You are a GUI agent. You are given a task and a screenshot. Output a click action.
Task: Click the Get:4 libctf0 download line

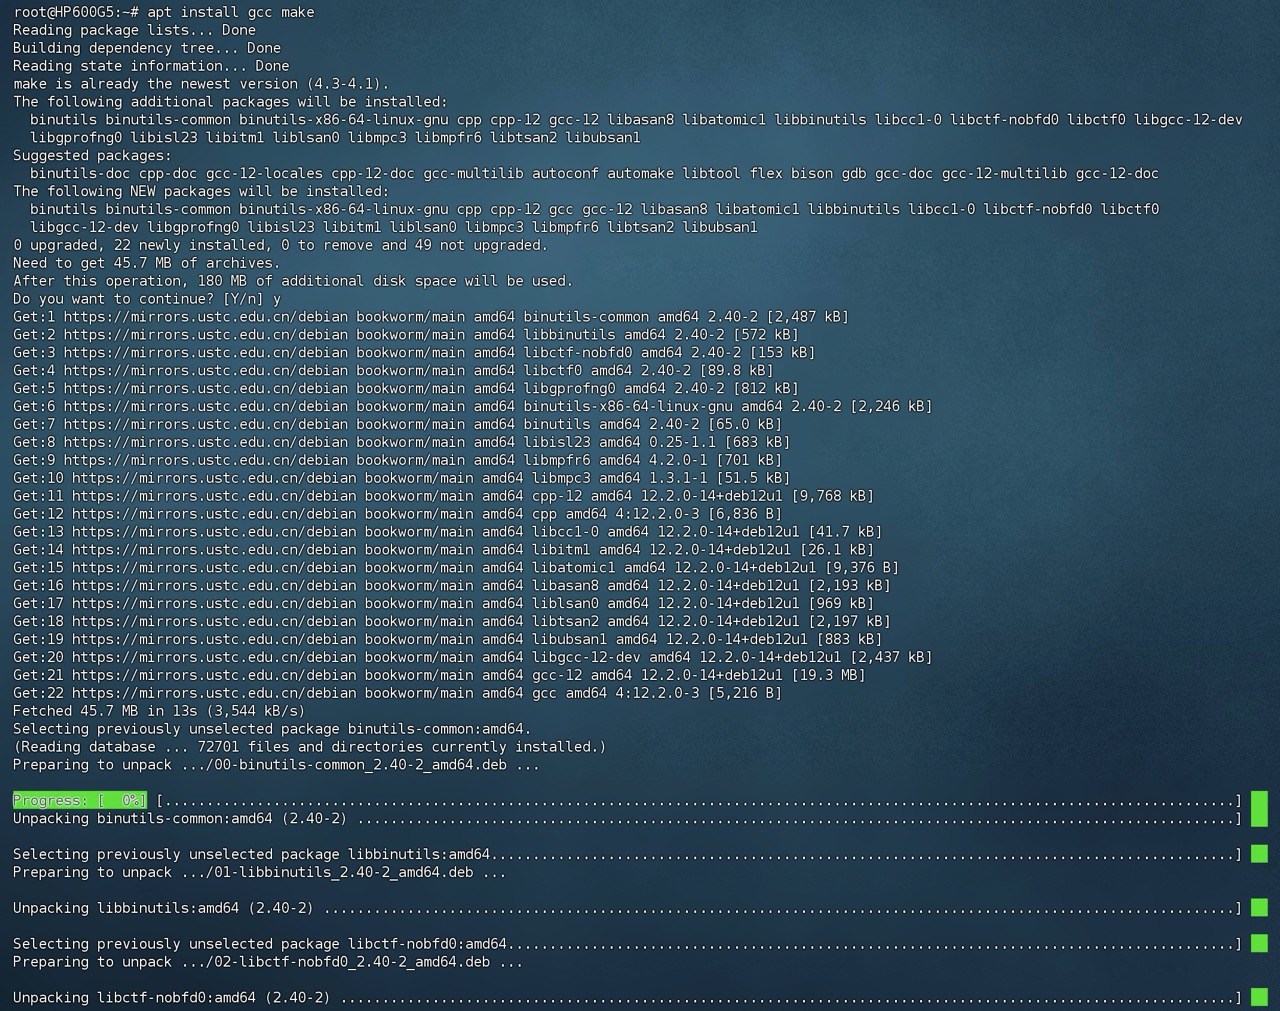(x=393, y=371)
